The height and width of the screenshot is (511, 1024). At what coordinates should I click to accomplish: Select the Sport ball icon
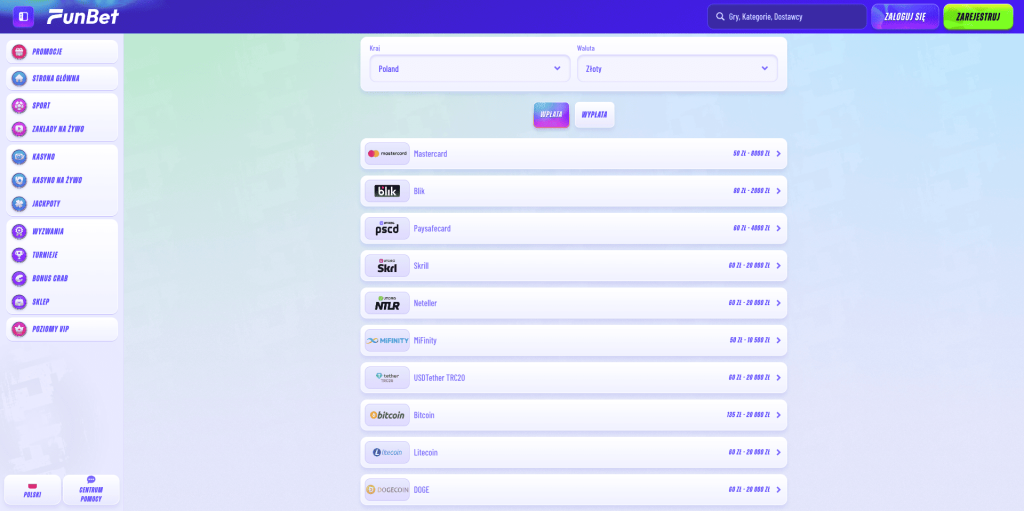(x=19, y=105)
